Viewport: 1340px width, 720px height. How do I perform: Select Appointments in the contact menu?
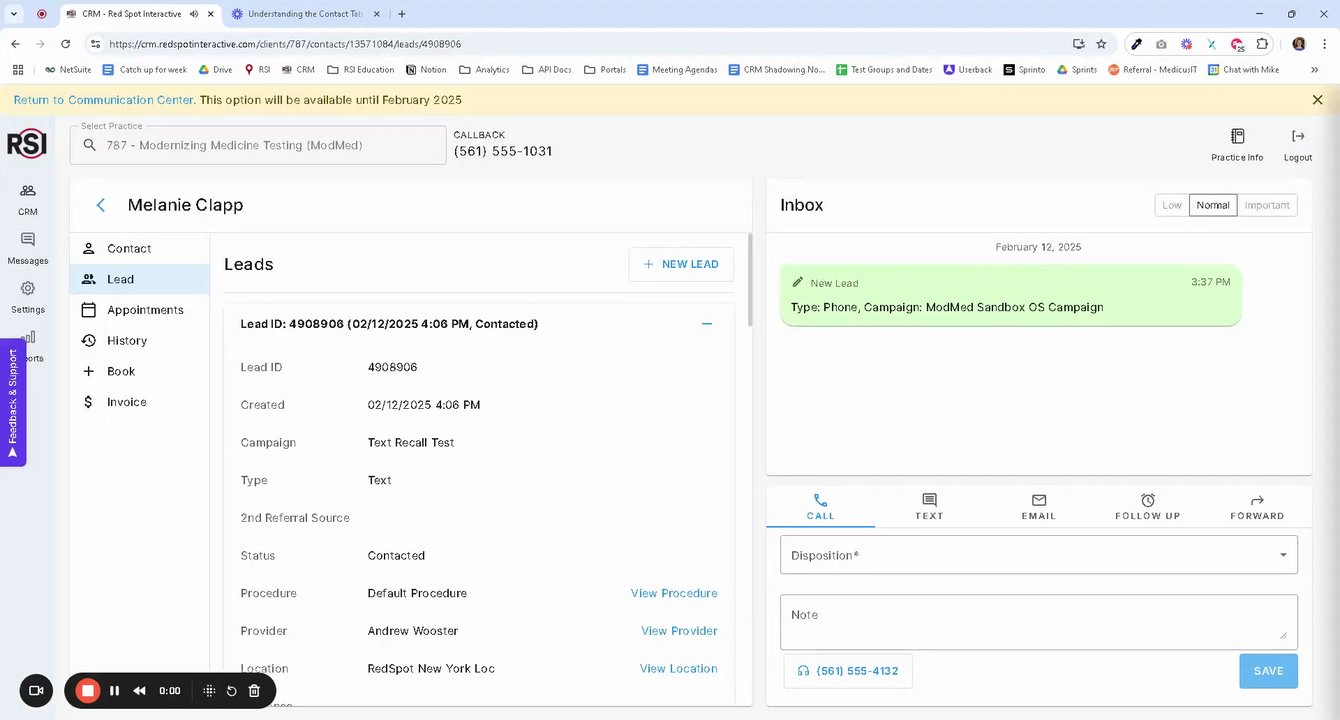pyautogui.click(x=145, y=310)
